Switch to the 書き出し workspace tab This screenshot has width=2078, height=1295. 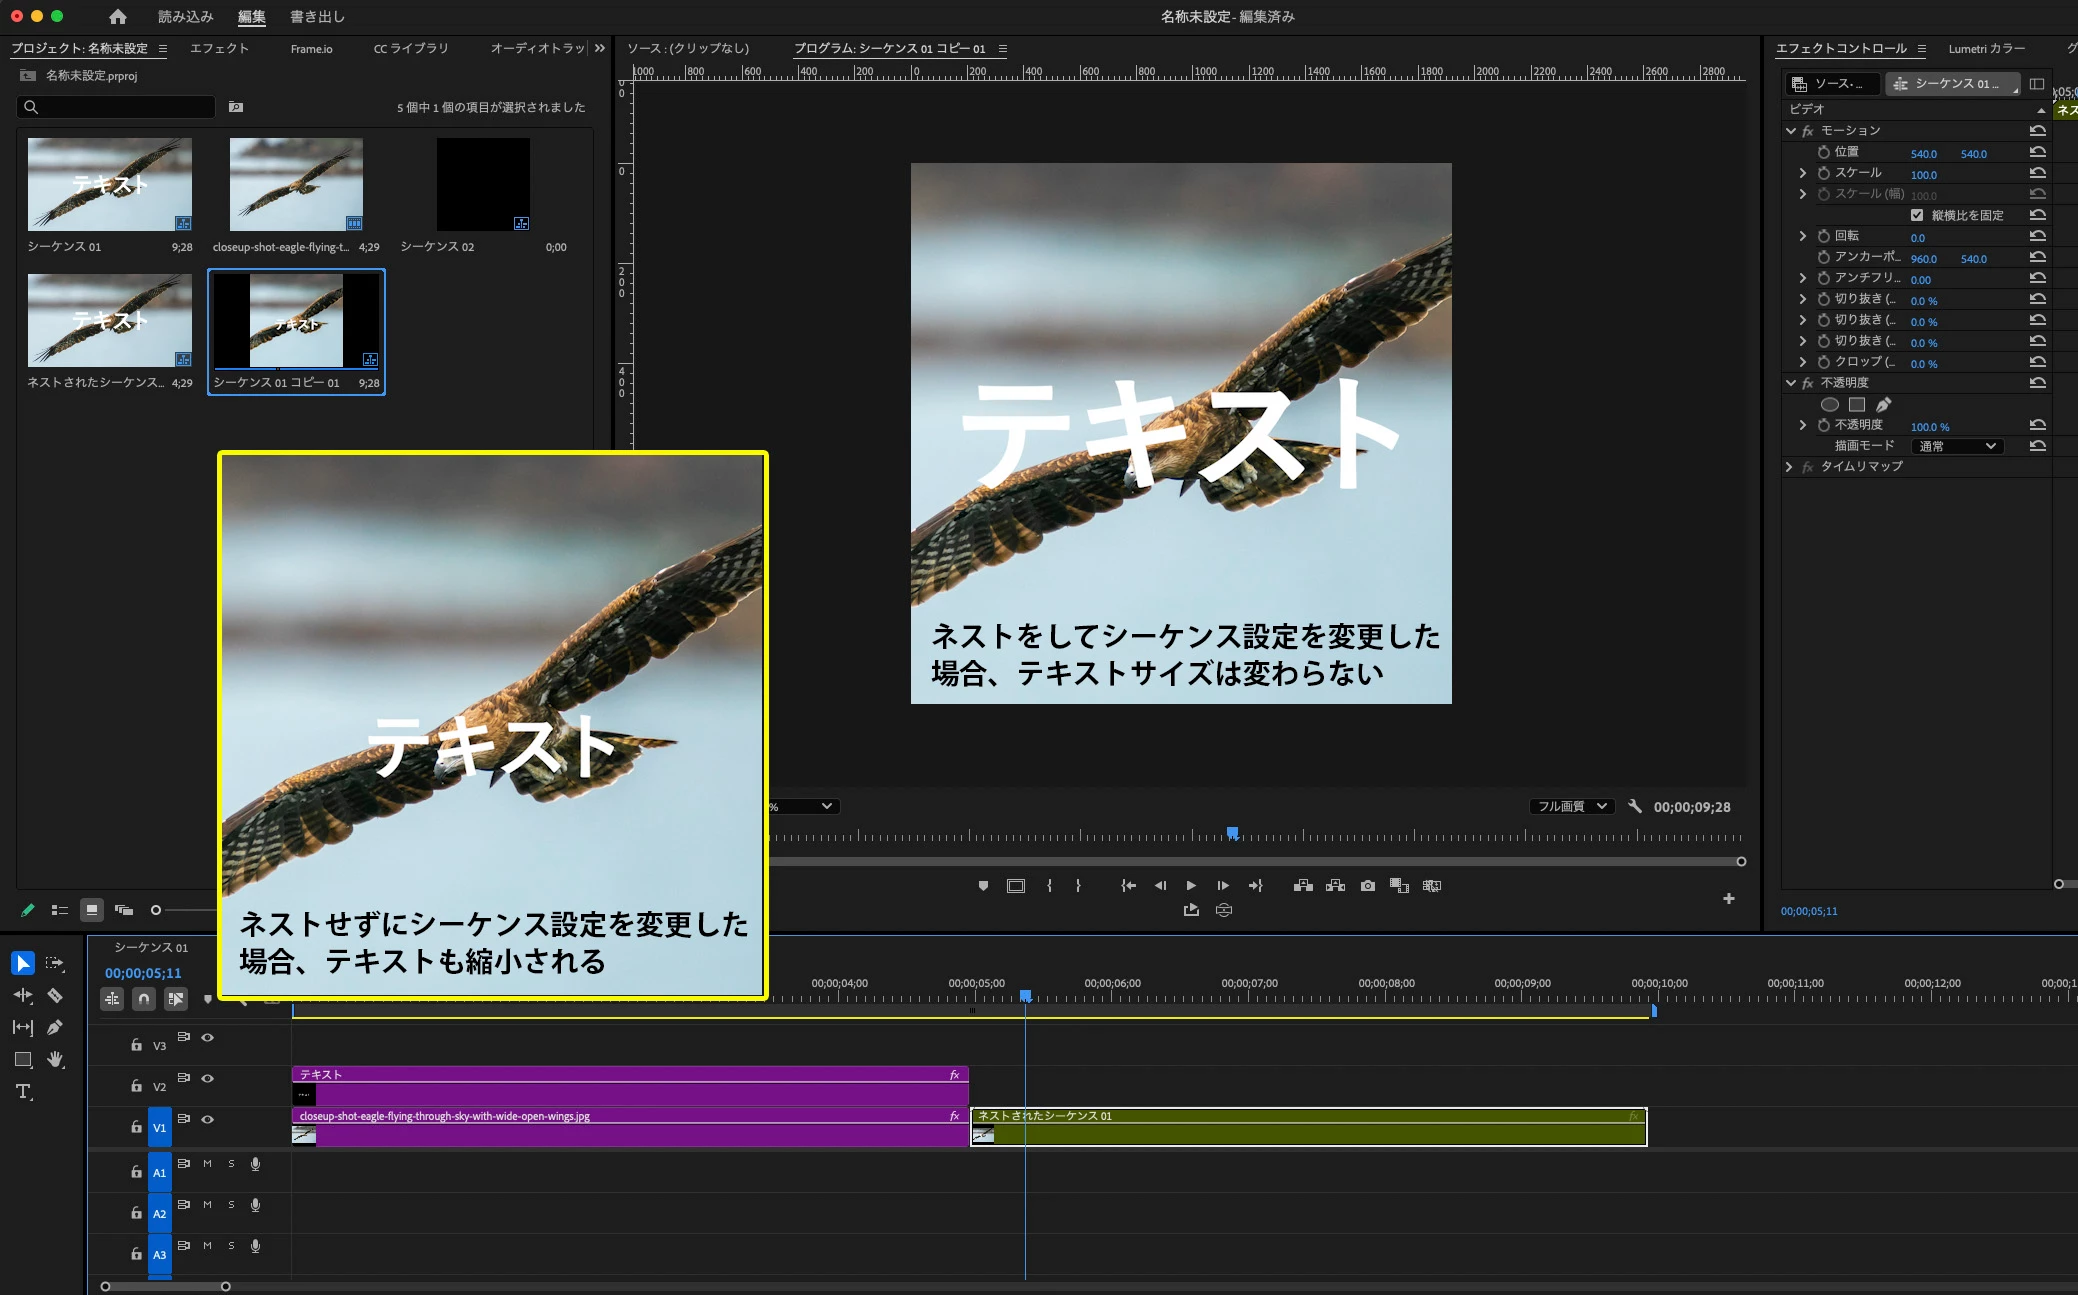[317, 17]
